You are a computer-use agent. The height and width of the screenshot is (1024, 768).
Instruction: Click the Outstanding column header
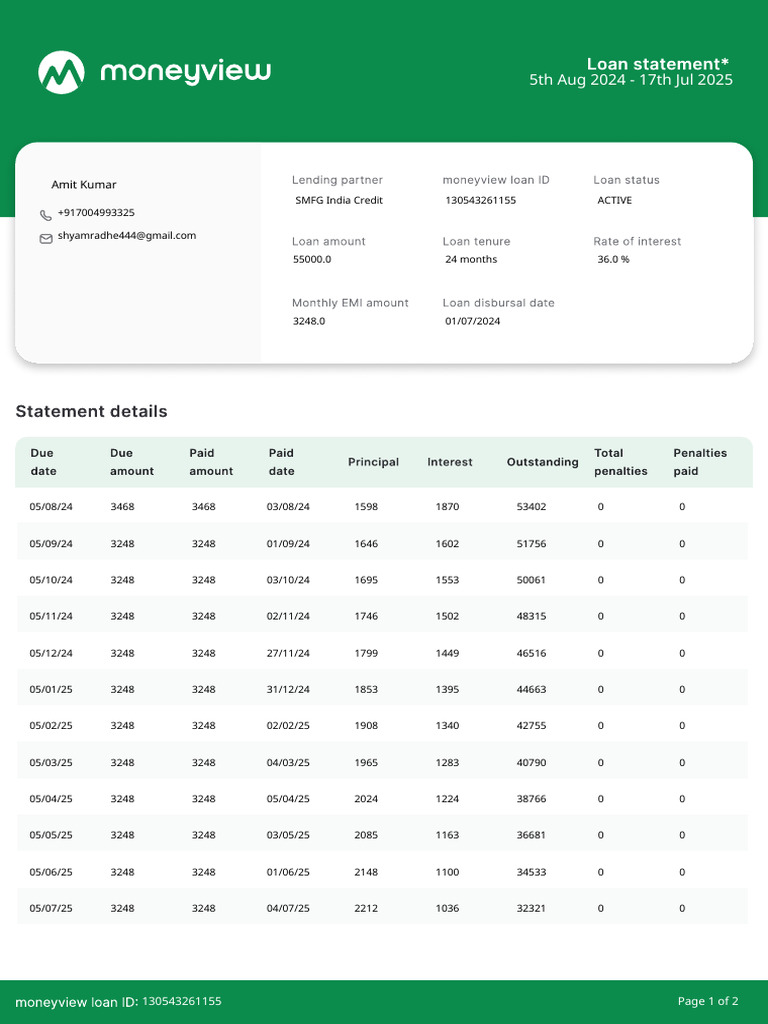click(543, 462)
